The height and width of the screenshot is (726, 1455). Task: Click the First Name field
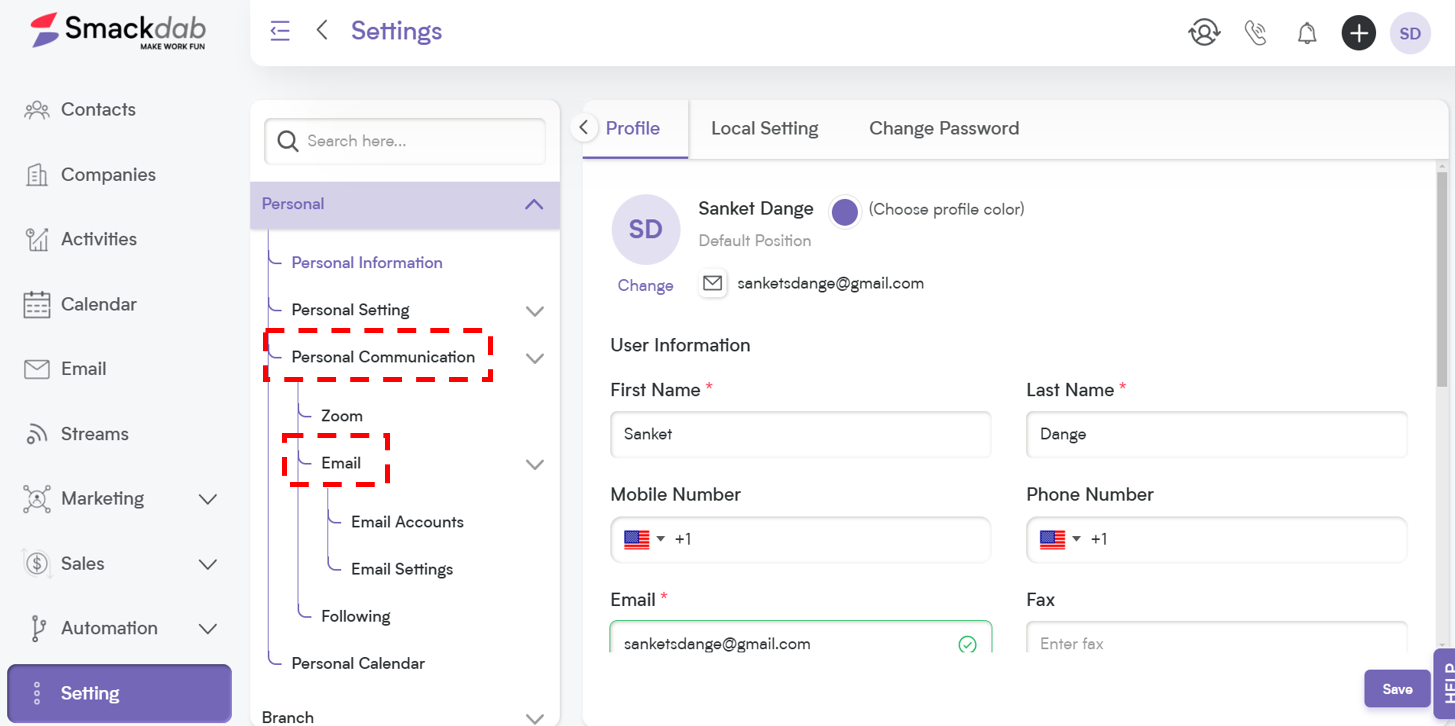coord(800,434)
